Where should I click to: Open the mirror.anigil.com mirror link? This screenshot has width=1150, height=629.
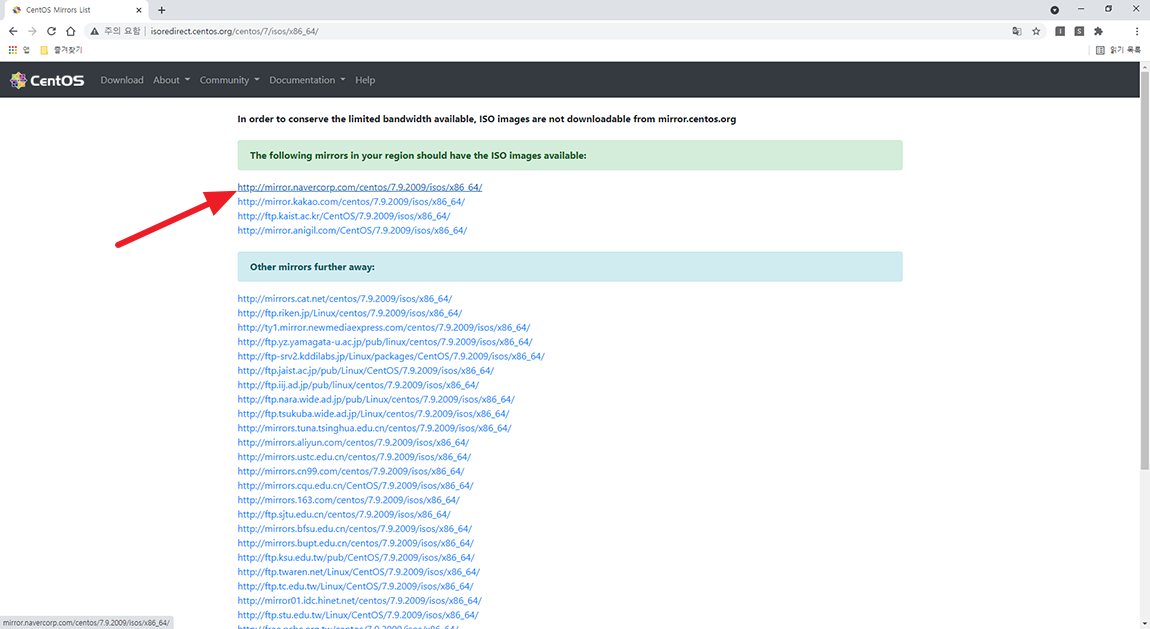(352, 230)
